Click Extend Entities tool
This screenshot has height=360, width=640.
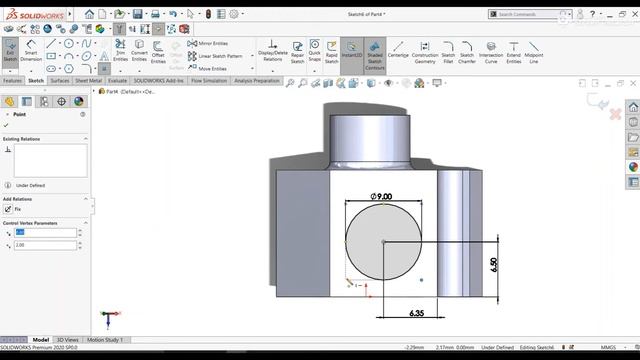click(x=514, y=52)
